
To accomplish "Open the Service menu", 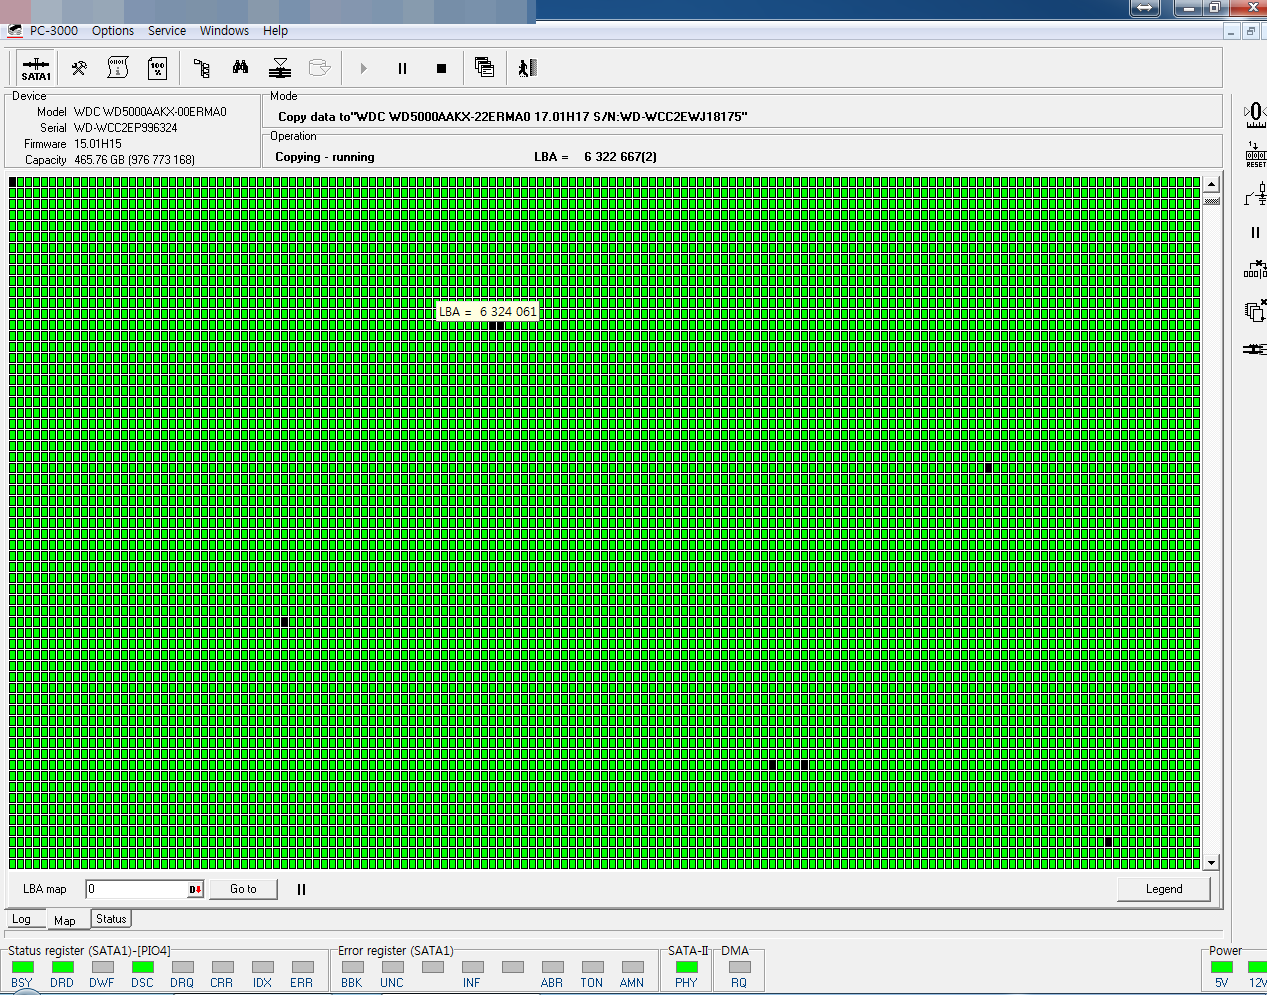I will [x=167, y=31].
